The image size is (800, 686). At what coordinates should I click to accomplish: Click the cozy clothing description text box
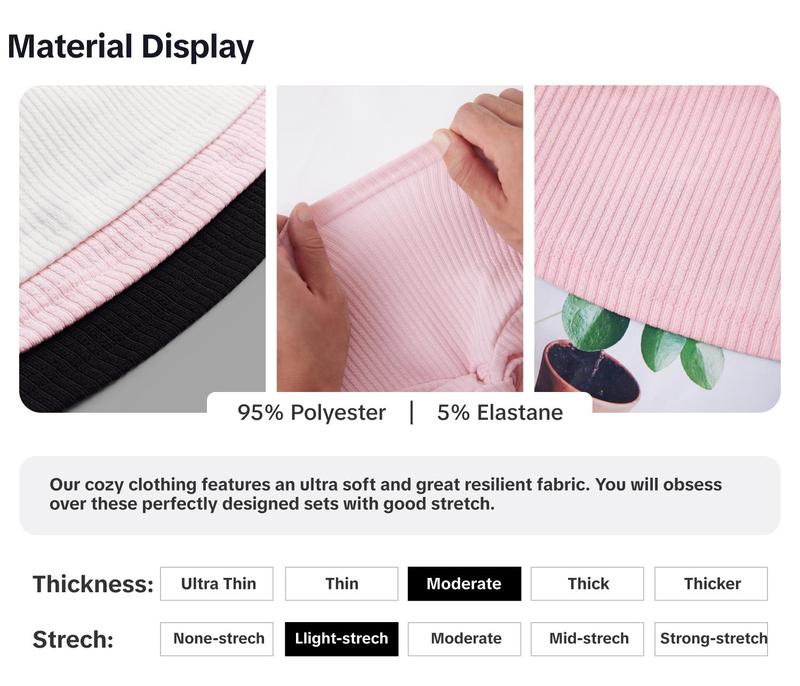click(x=400, y=495)
